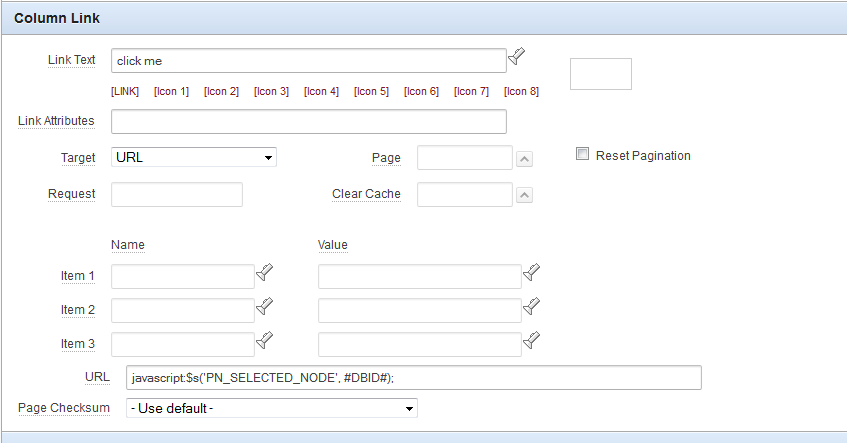Open help for the Page Checksum label
847x443 pixels.
click(64, 408)
